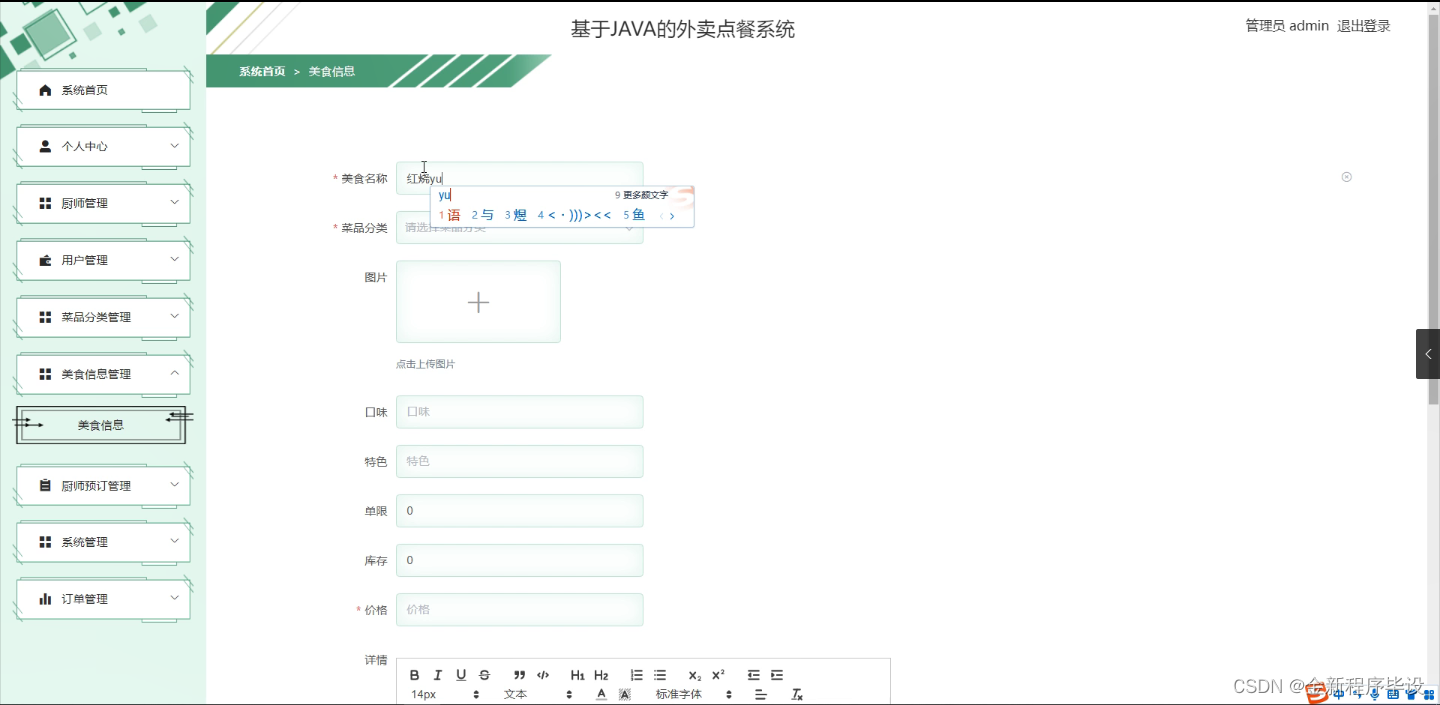Insert a blockquote in the 详情 editor
The image size is (1440, 705).
[x=520, y=675]
